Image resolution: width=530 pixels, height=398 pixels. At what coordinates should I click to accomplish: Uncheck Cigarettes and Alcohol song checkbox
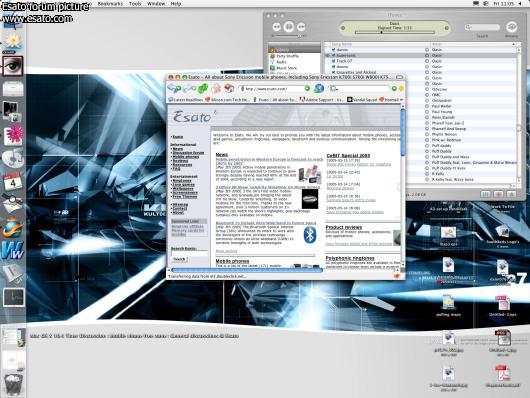[333, 72]
